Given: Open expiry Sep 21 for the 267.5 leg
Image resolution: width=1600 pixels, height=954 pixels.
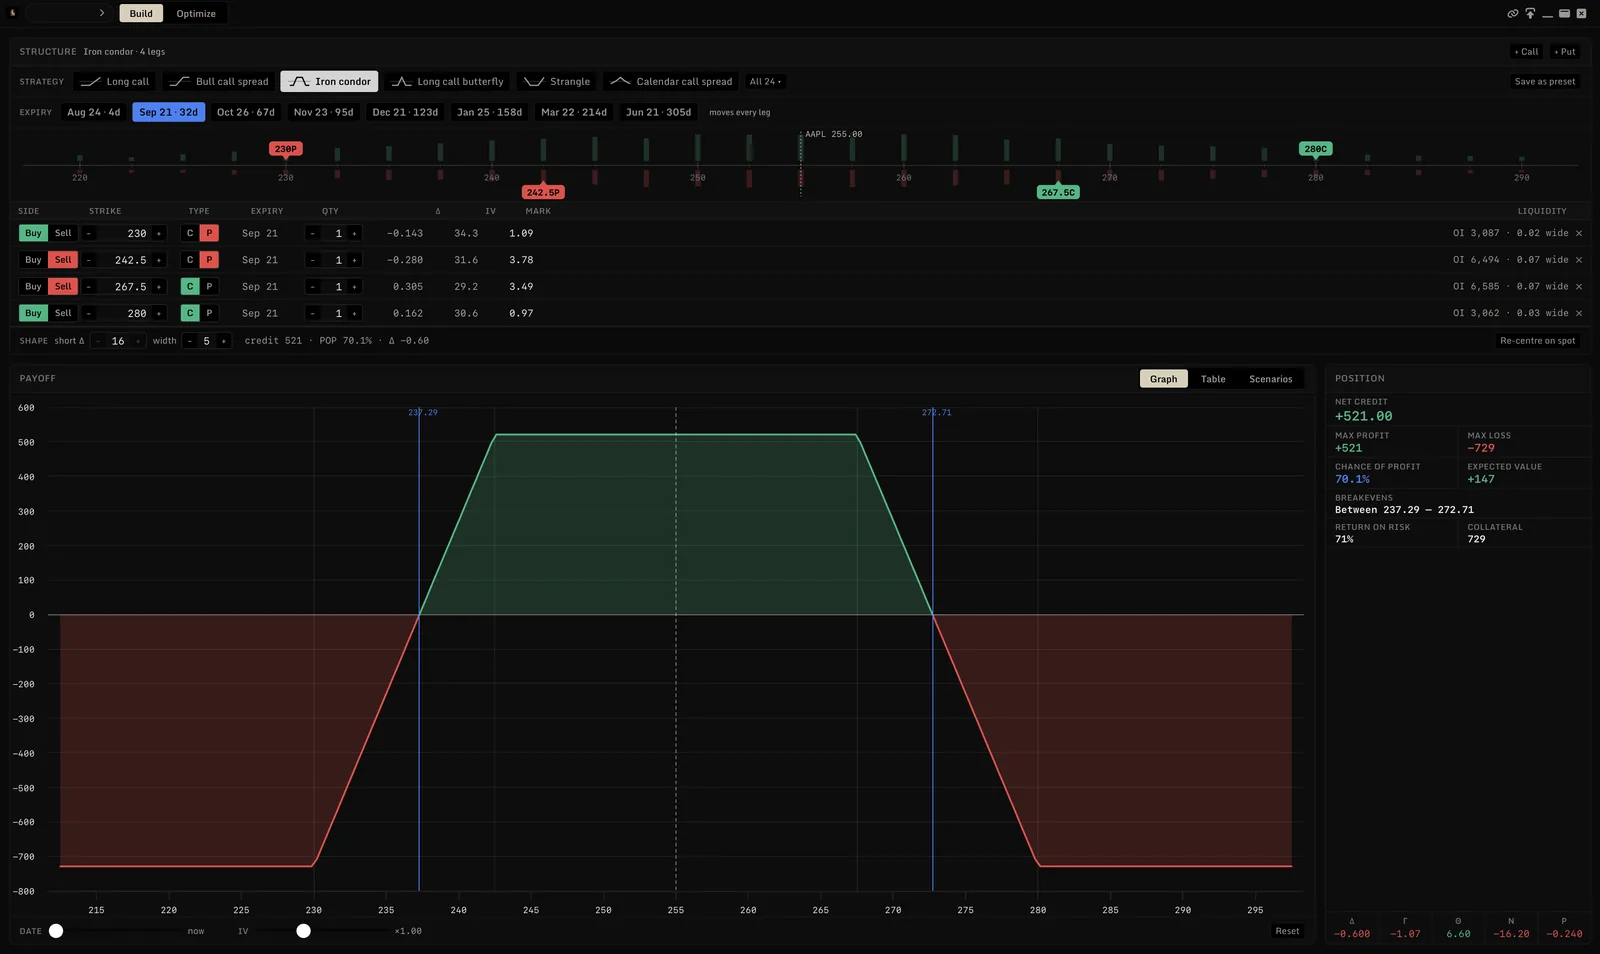Looking at the screenshot, I should coord(260,287).
